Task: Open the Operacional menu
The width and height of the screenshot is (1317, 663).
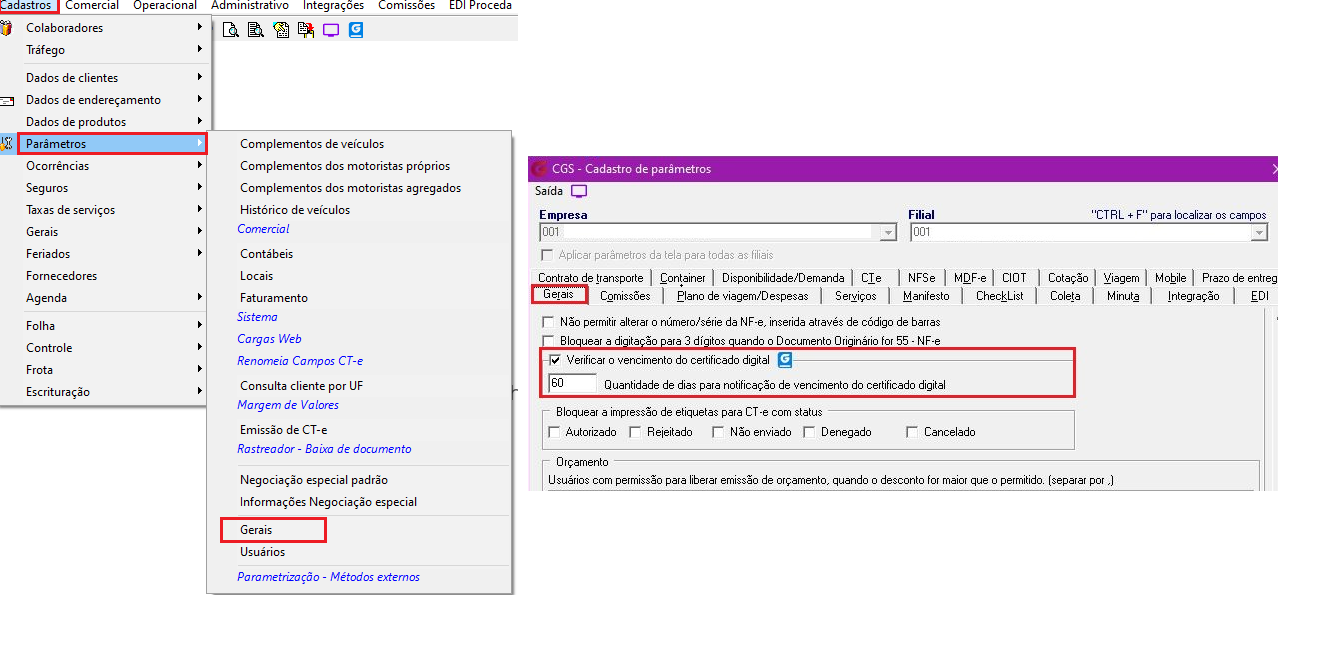Action: pos(165,5)
